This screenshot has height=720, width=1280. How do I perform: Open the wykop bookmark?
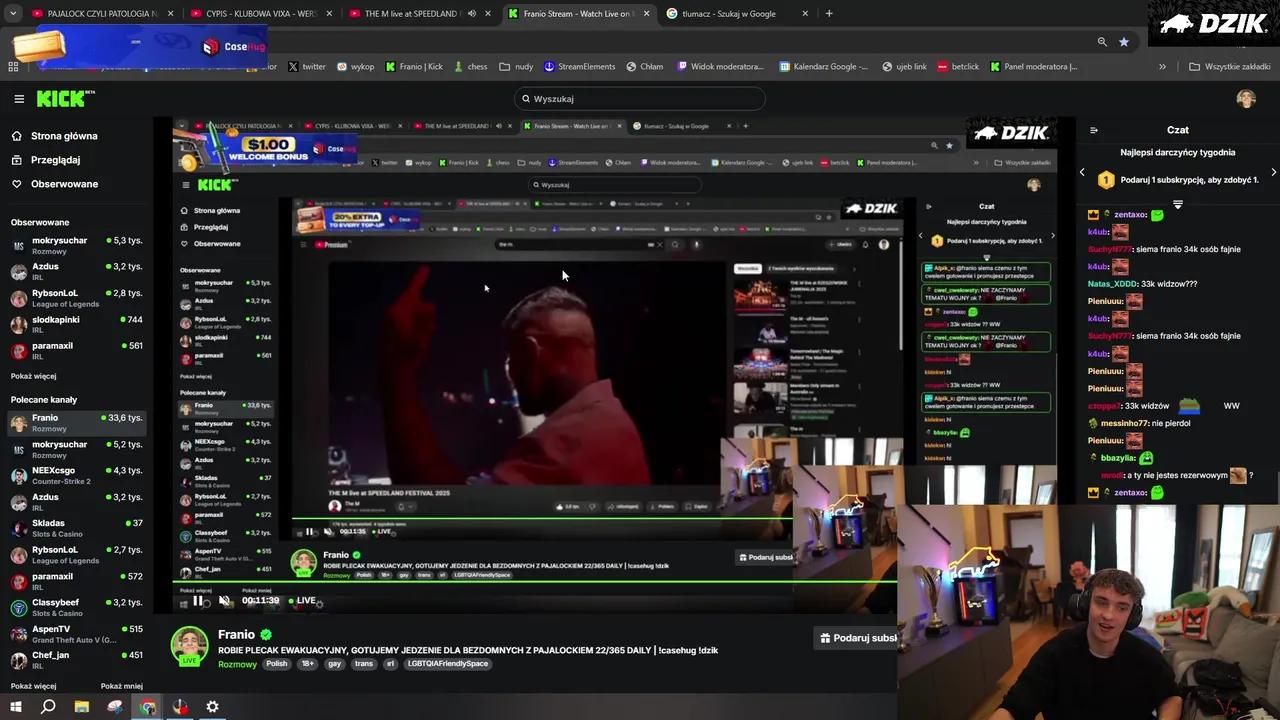pyautogui.click(x=356, y=67)
